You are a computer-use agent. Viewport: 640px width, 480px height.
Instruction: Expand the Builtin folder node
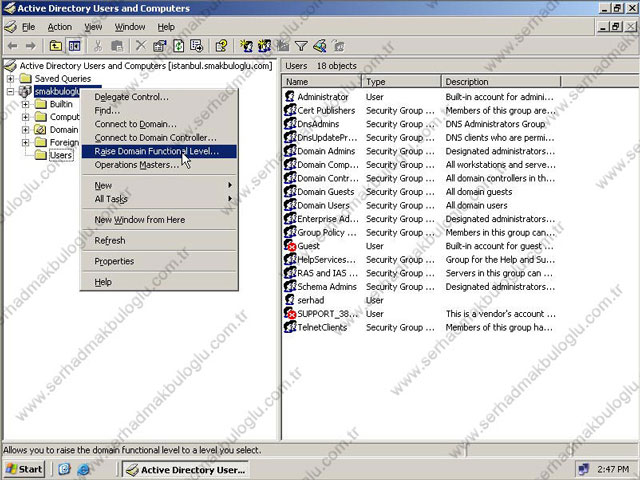tap(25, 104)
